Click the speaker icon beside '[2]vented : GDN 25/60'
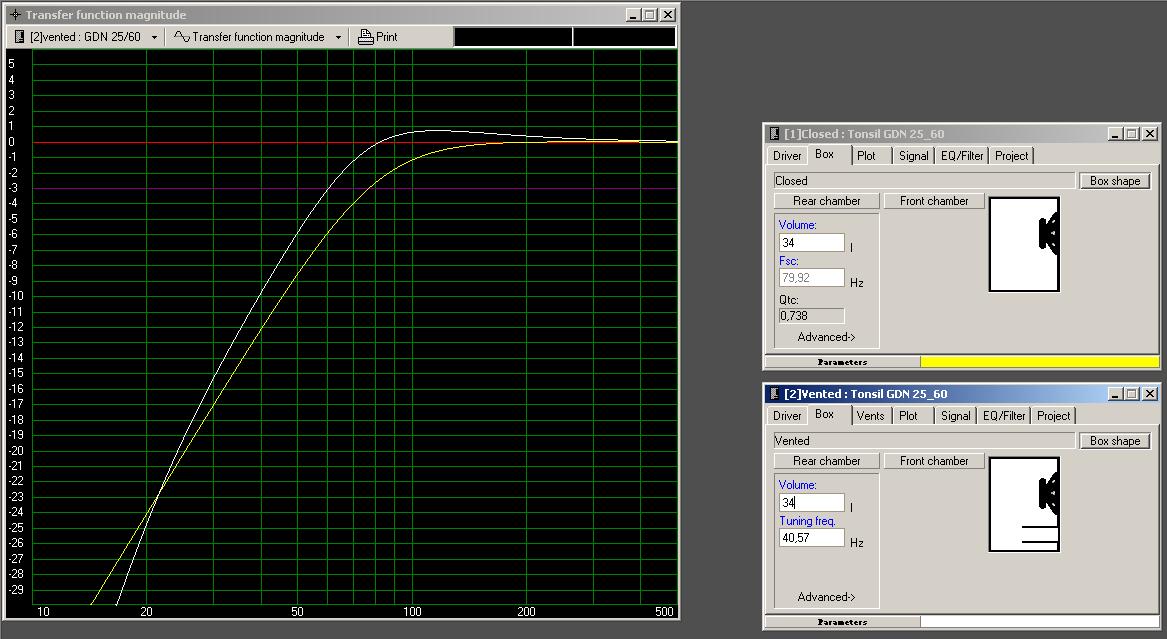 pos(19,37)
